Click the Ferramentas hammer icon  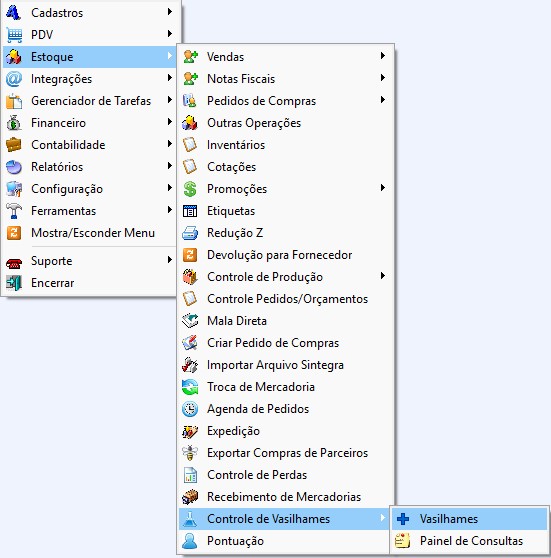tap(14, 211)
